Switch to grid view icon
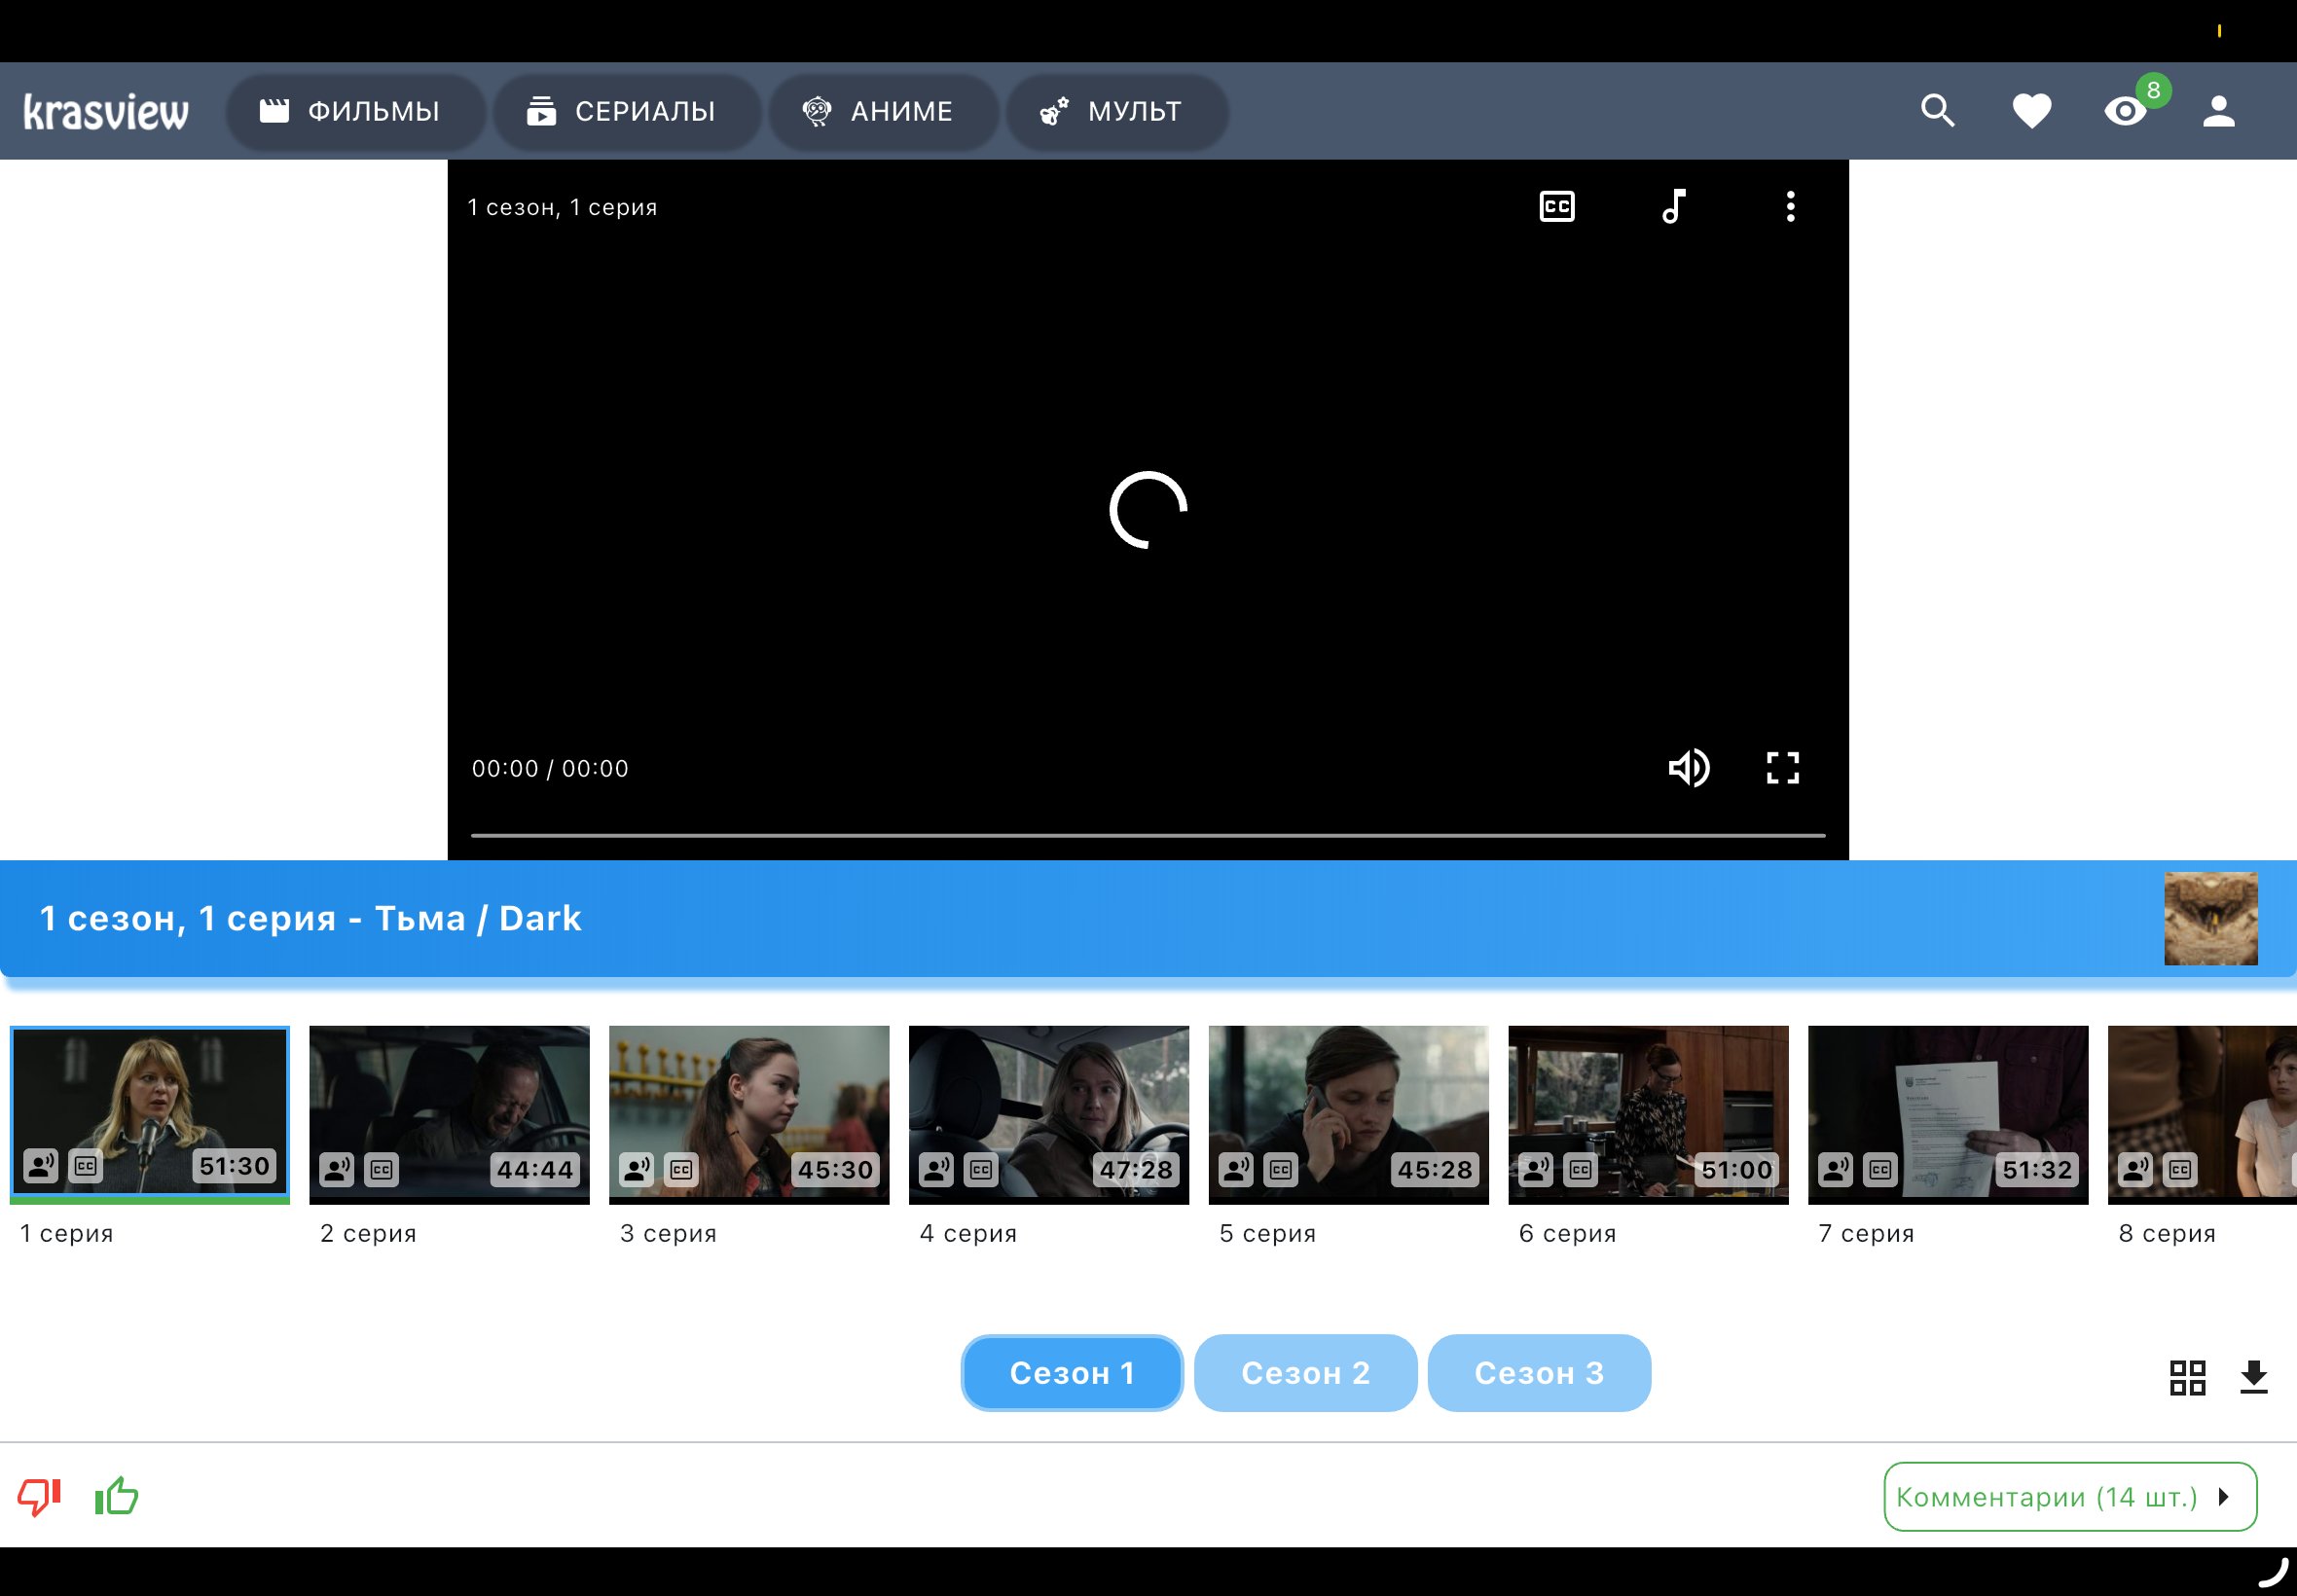2297x1596 pixels. pyautogui.click(x=2187, y=1377)
